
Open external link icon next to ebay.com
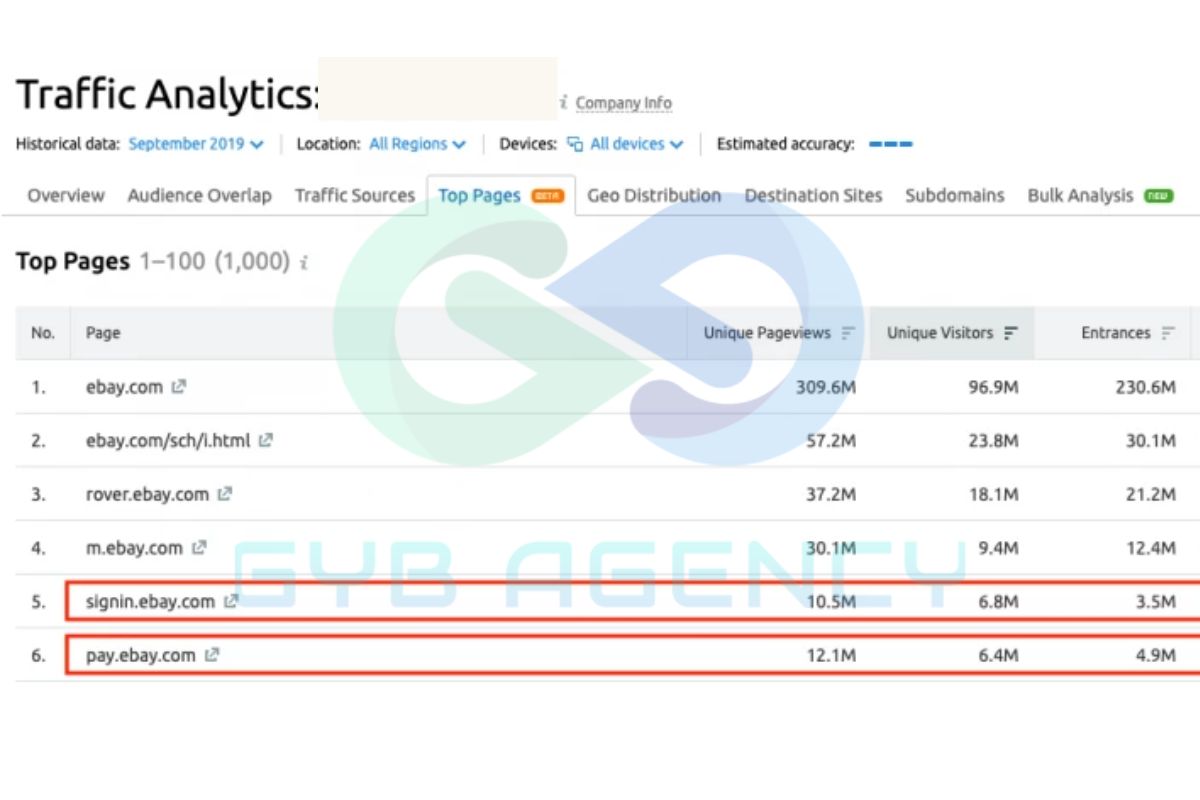coord(178,386)
